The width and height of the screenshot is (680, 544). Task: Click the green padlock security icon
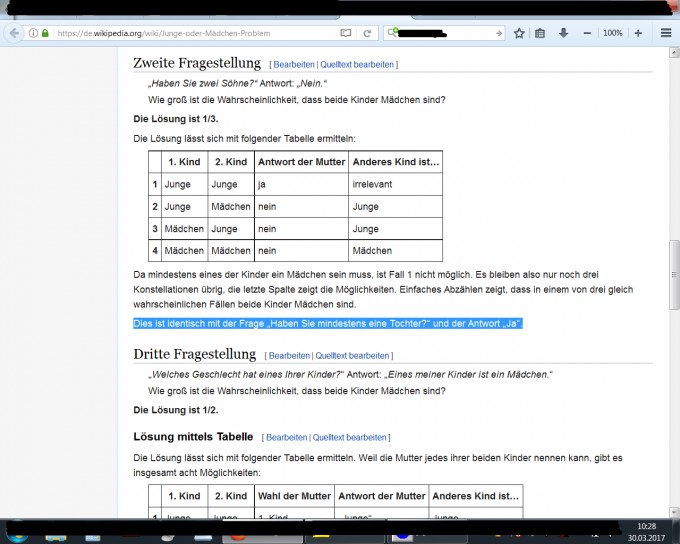click(45, 33)
